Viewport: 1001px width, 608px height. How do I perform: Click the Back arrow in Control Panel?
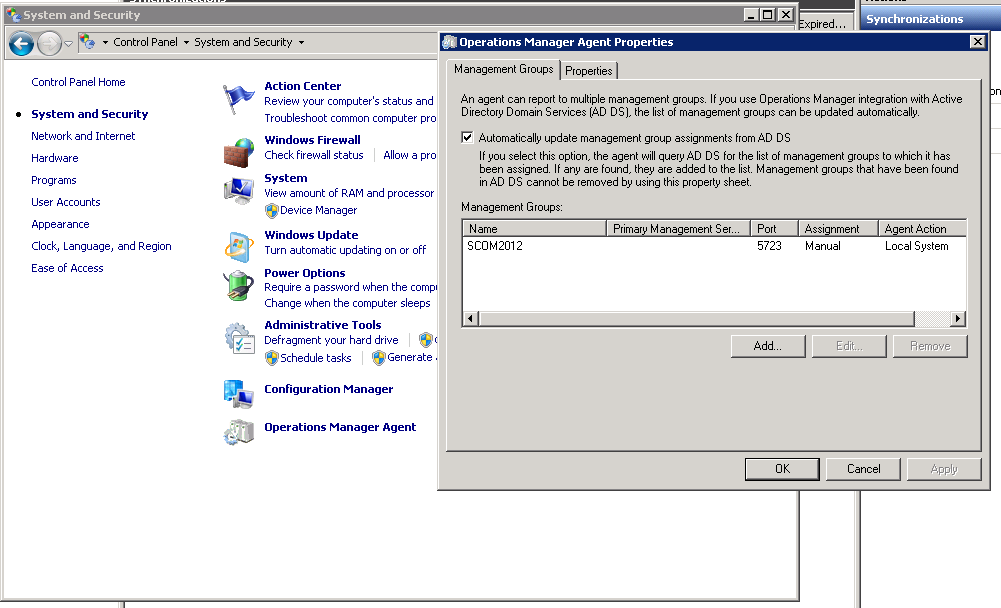coord(21,43)
